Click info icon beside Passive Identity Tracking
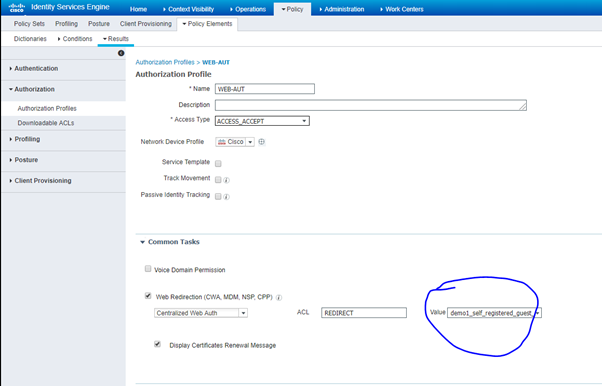The image size is (602, 386). click(x=227, y=197)
